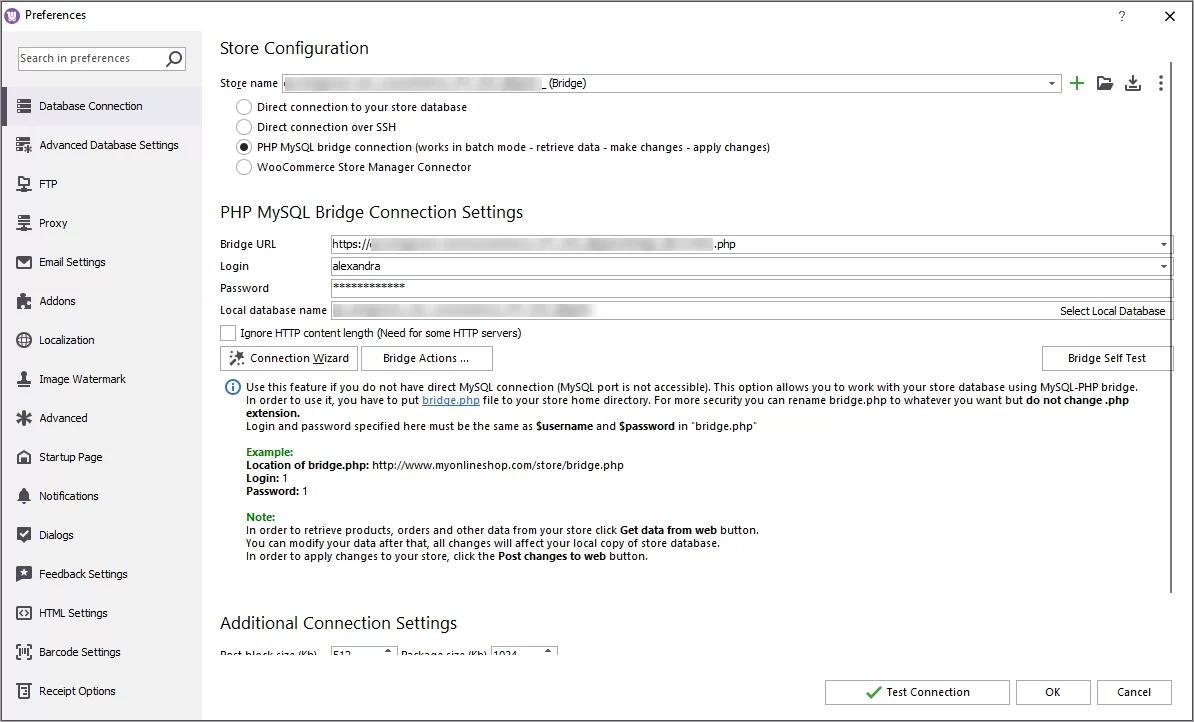Open the Image Watermark settings section
This screenshot has height=722, width=1194.
point(82,379)
